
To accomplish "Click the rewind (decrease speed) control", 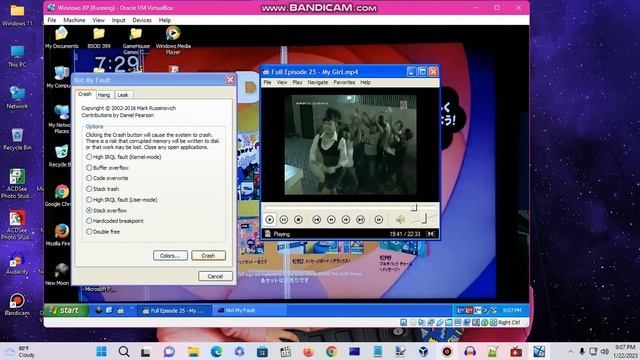I will coord(331,220).
